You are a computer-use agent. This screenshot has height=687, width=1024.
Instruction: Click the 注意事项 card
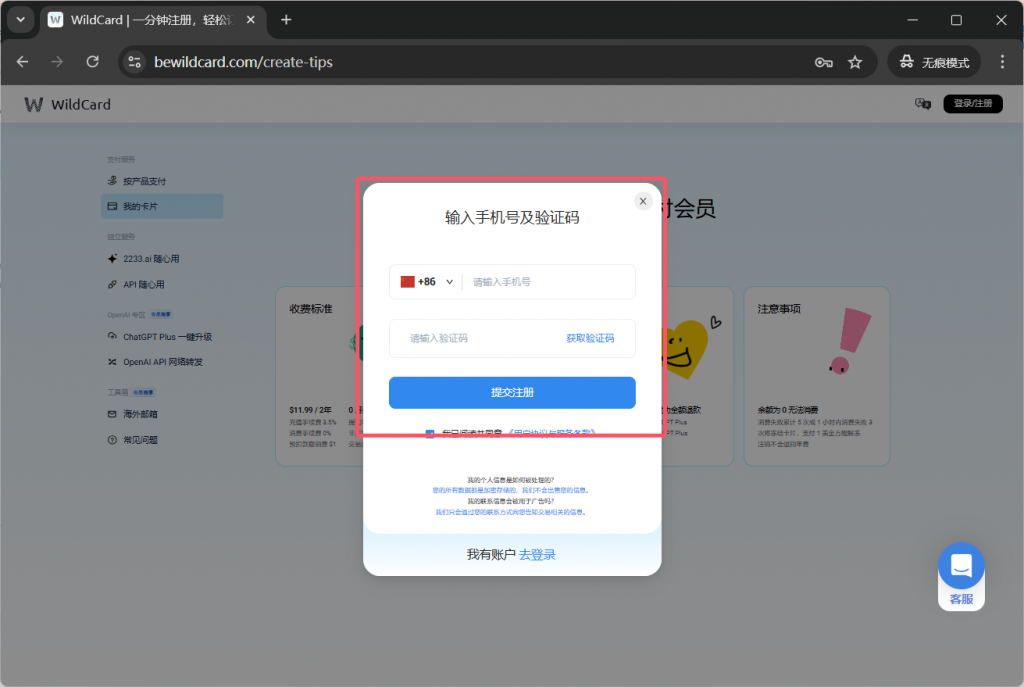tap(816, 376)
